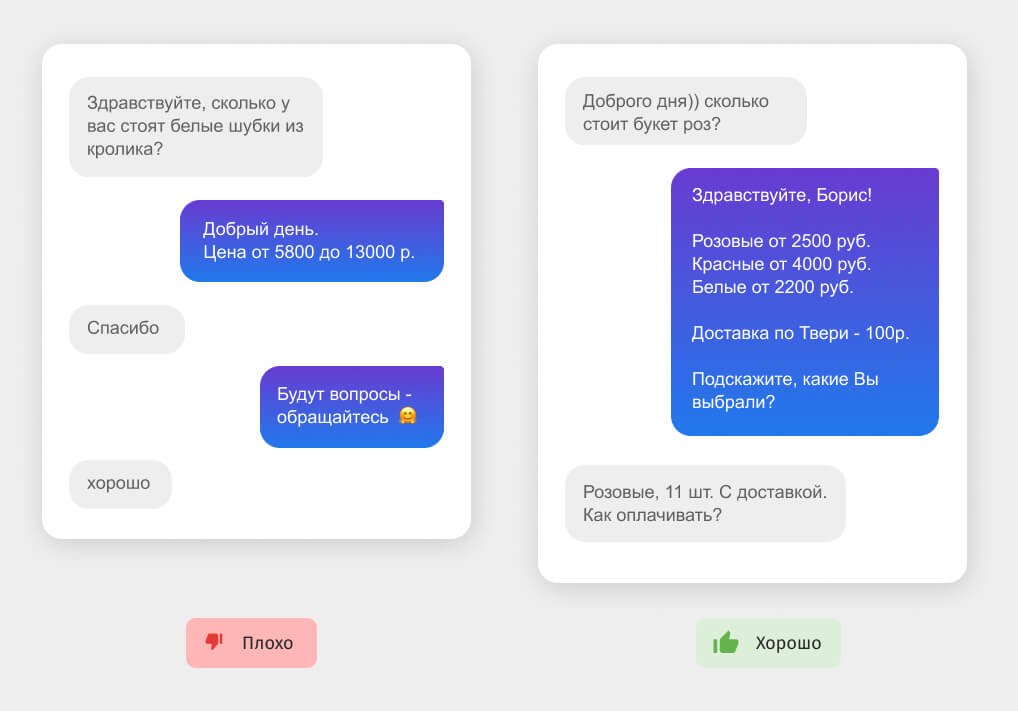The height and width of the screenshot is (711, 1018).
Task: Click the хорошо message bubble
Action: click(x=120, y=484)
